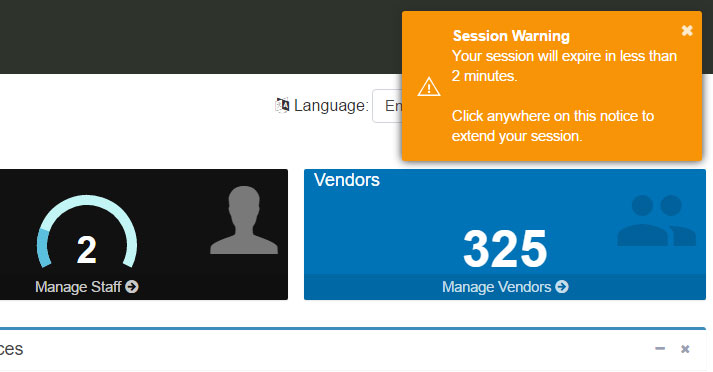Click the Language label text
The width and height of the screenshot is (713, 372).
331,106
